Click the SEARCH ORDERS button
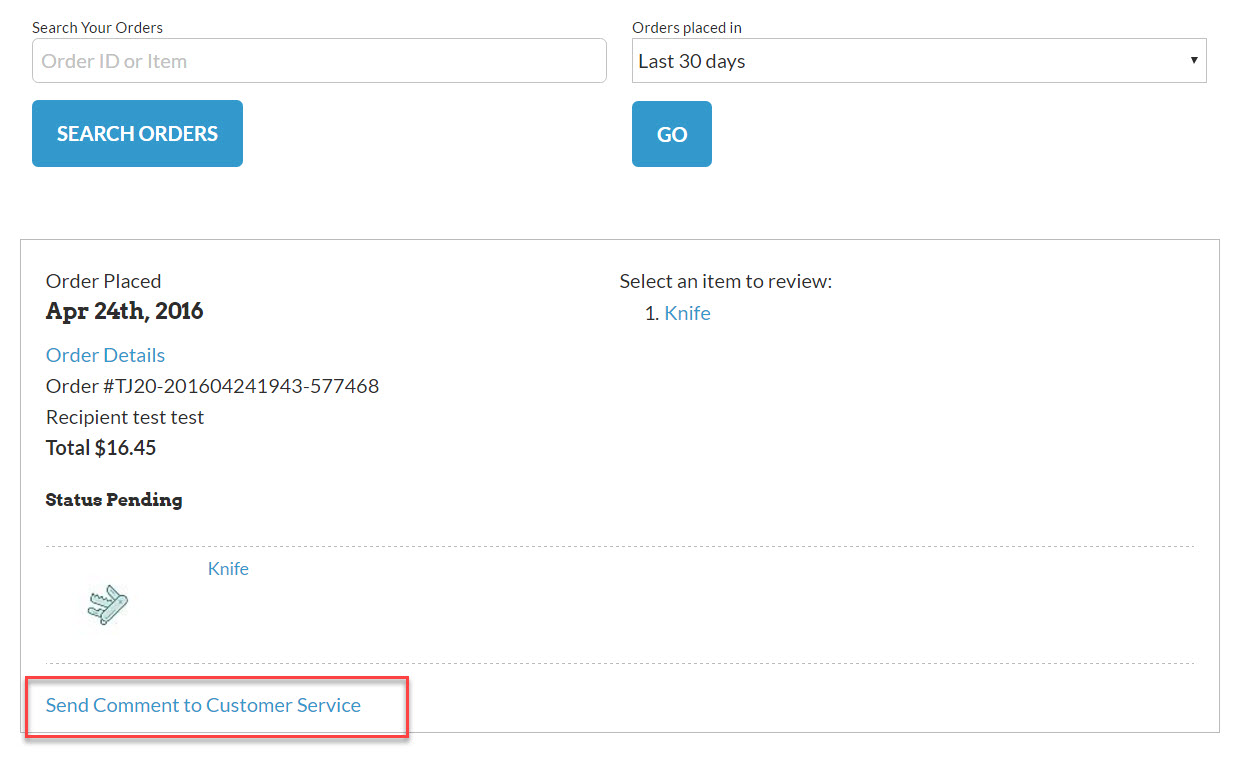The height and width of the screenshot is (766, 1255). tap(137, 133)
